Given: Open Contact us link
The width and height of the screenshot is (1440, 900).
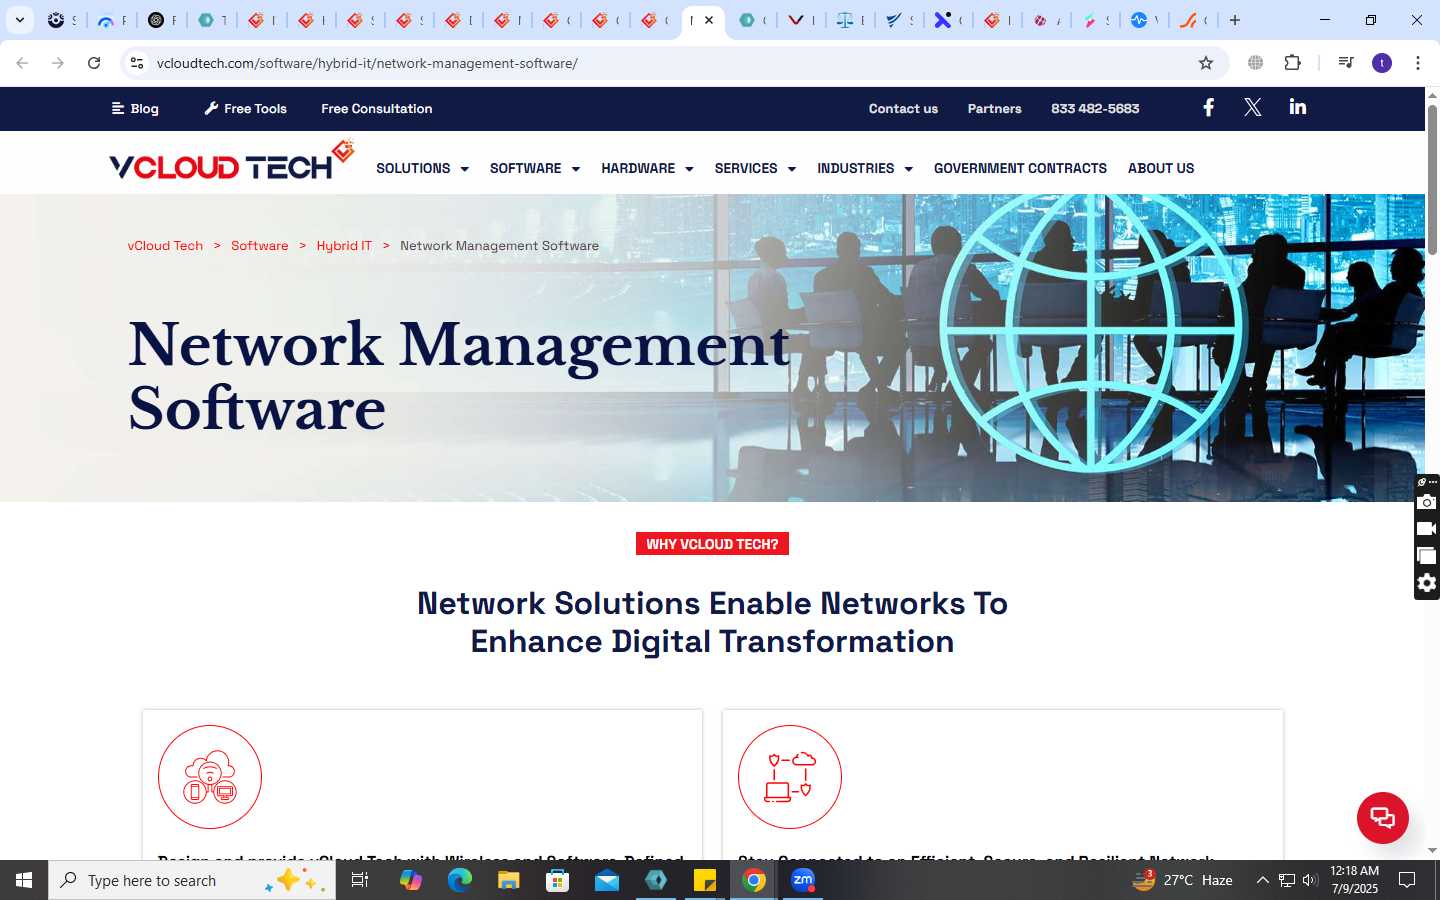Looking at the screenshot, I should (903, 108).
